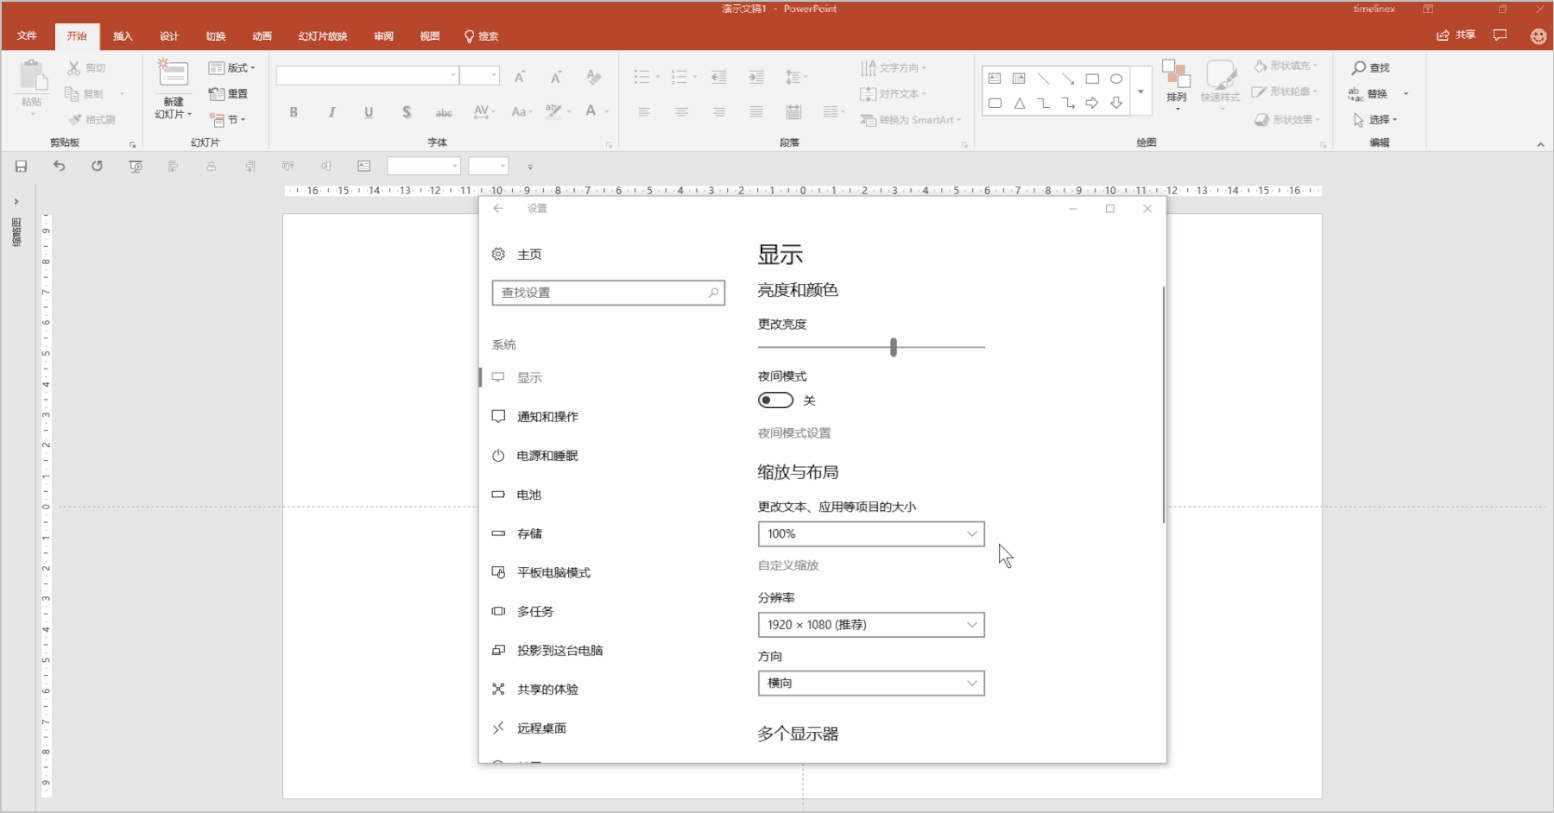Screen dimensions: 1554x813
Task: Select the Right Arrow shape in the shapes gallery
Action: [x=1092, y=103]
